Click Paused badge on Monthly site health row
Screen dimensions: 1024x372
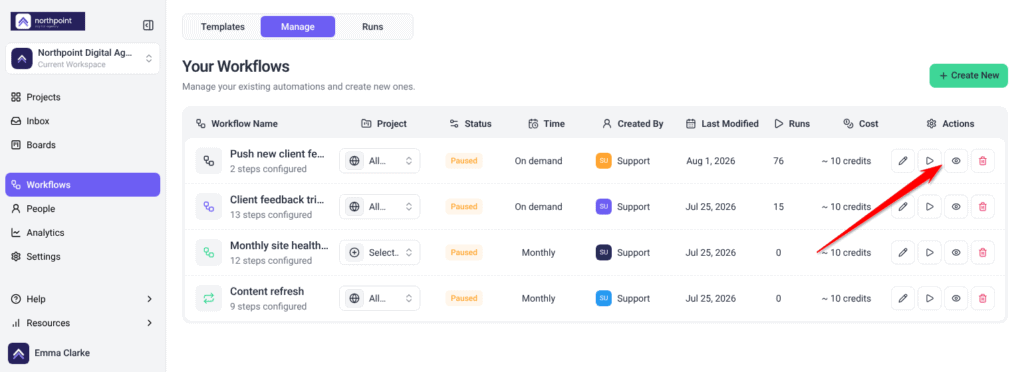point(464,253)
